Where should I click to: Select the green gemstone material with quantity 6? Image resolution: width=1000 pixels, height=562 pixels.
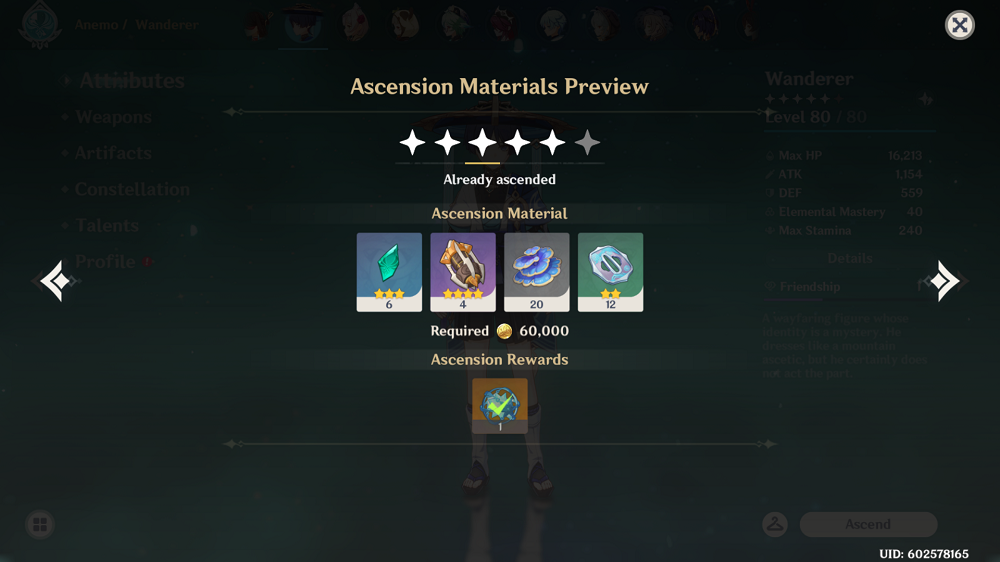click(x=389, y=272)
